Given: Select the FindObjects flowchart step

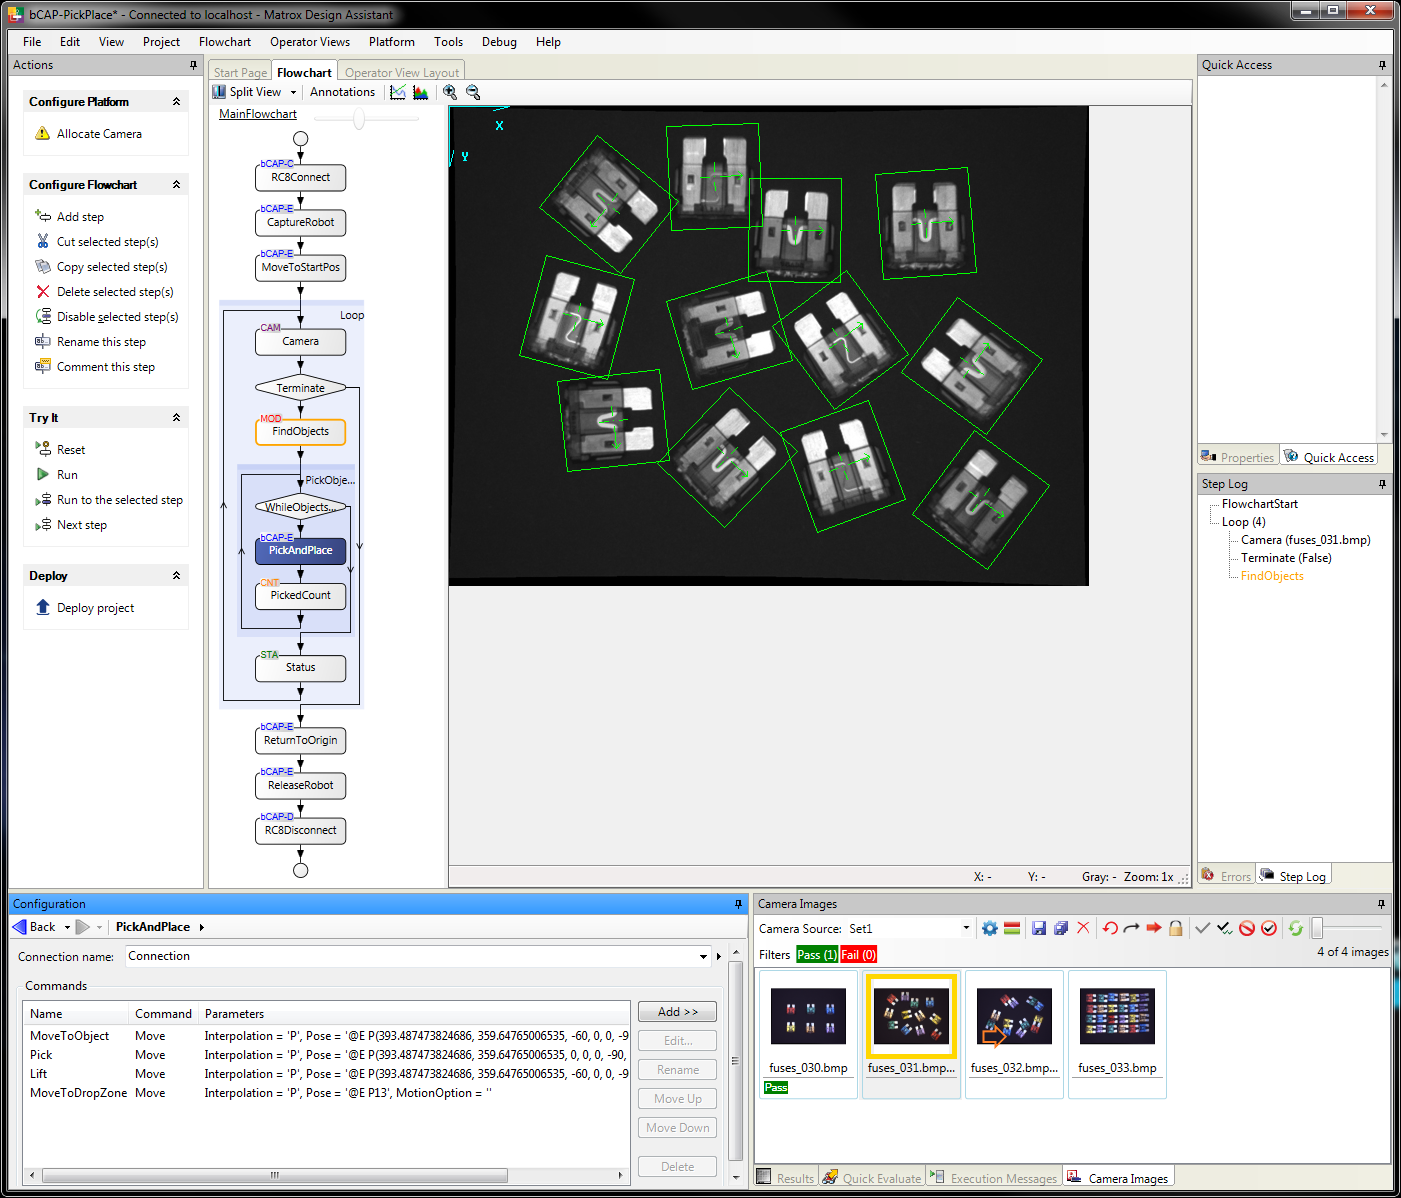Looking at the screenshot, I should pos(300,432).
